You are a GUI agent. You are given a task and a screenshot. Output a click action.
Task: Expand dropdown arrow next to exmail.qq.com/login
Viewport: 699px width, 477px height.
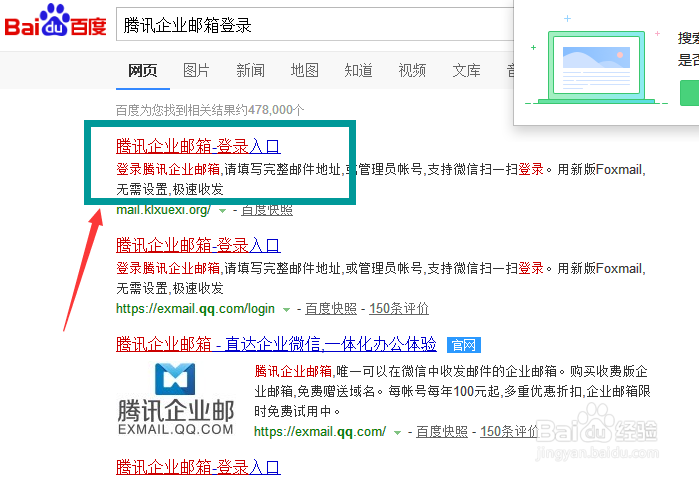click(x=286, y=309)
